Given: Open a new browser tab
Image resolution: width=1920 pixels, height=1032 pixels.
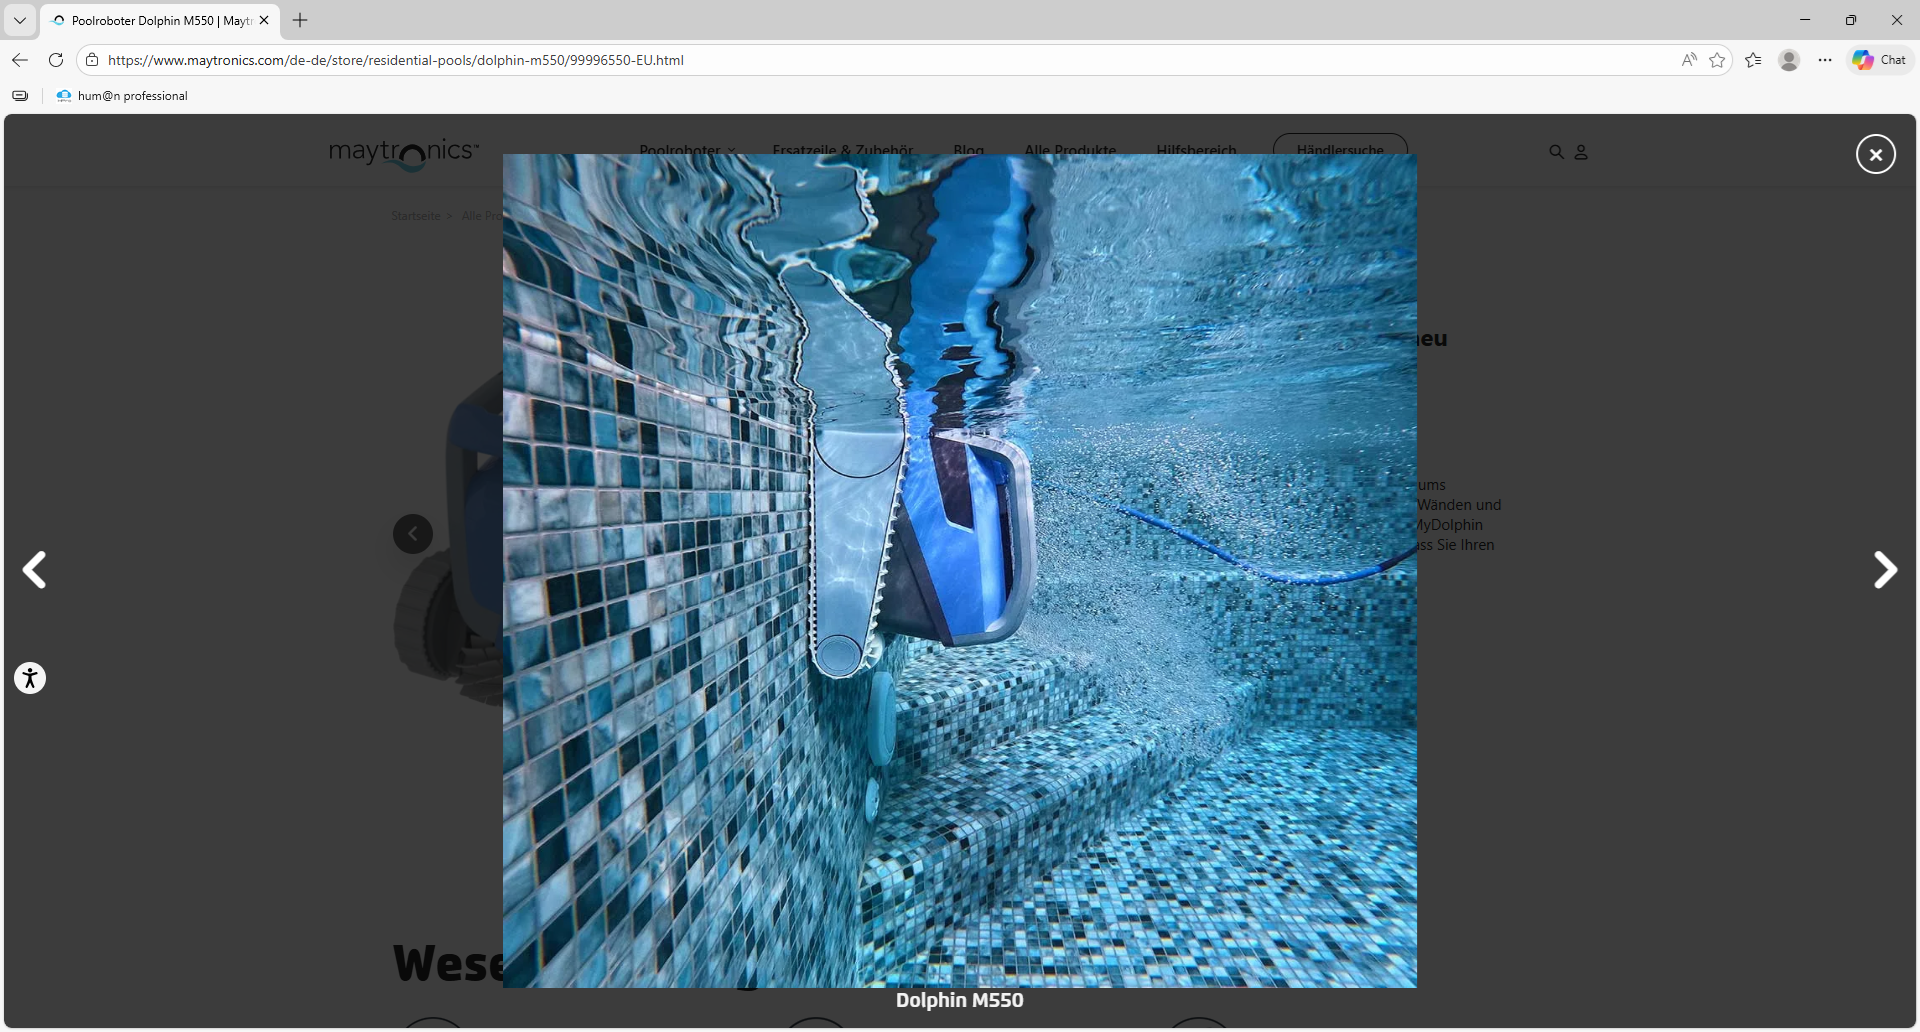Looking at the screenshot, I should pyautogui.click(x=300, y=20).
